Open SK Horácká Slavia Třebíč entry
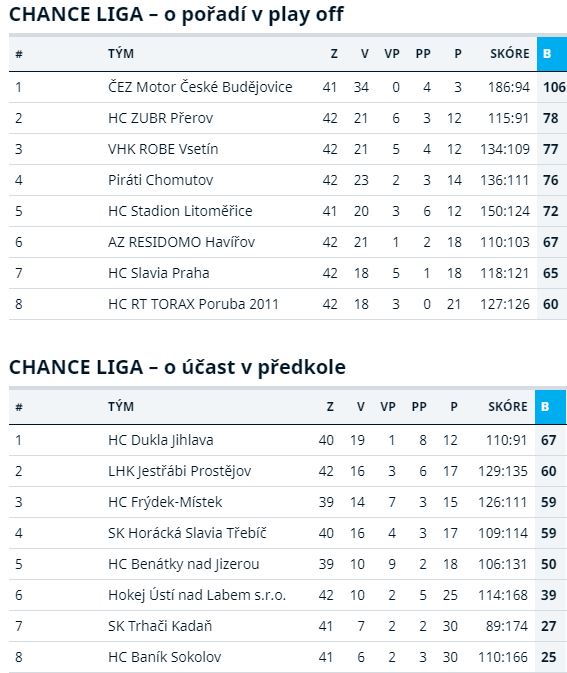This screenshot has height=673, width=567. click(187, 533)
